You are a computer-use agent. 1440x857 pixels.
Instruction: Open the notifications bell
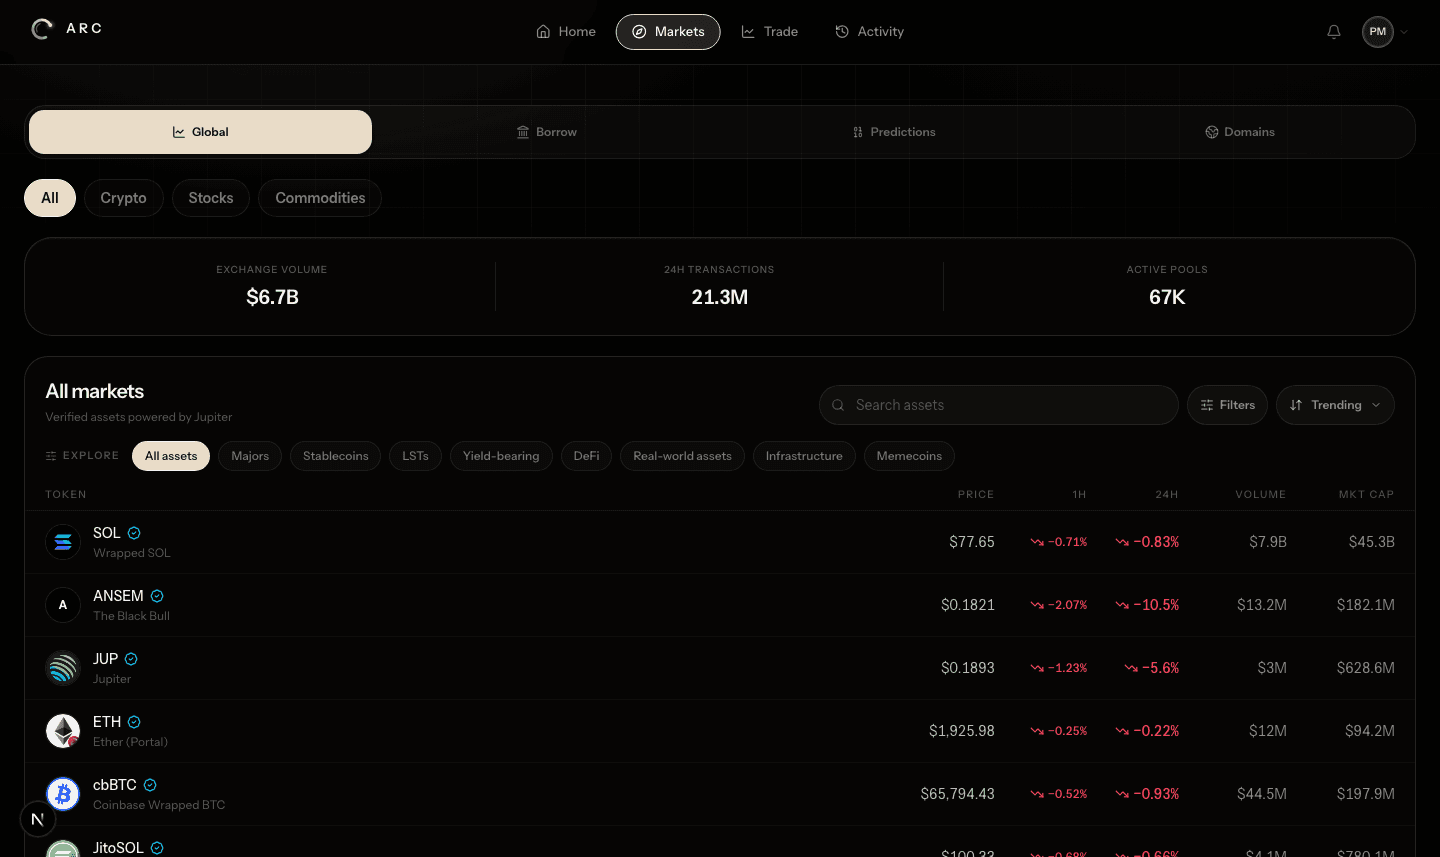pyautogui.click(x=1334, y=32)
